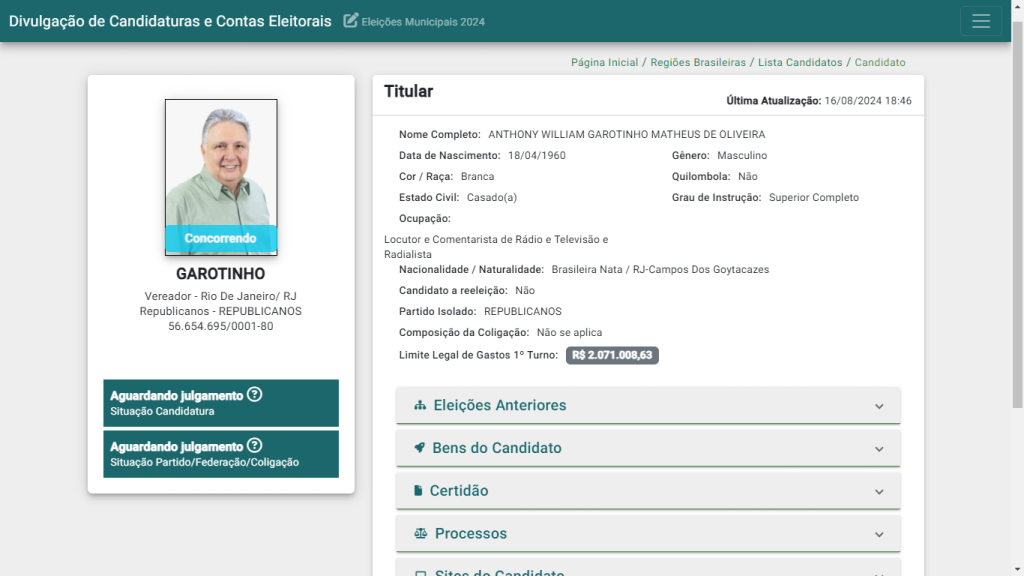Click the Eleições Anteriores hierarchy icon
Viewport: 1024px width, 576px height.
pyautogui.click(x=420, y=406)
